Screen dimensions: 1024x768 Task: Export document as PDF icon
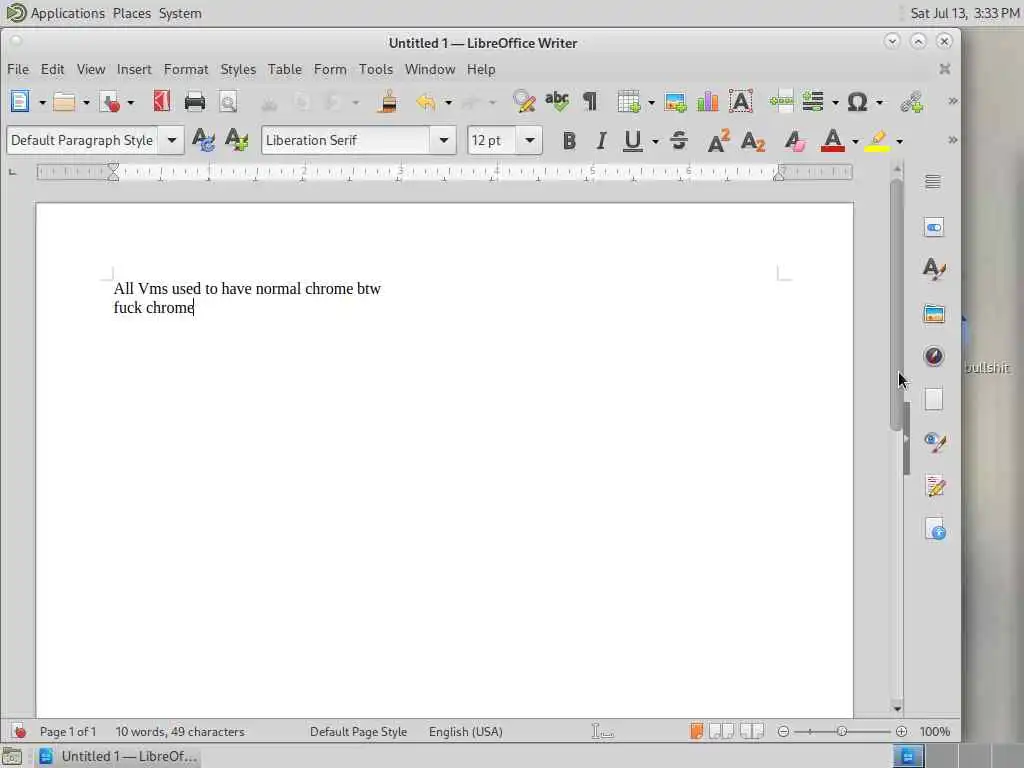click(x=161, y=101)
